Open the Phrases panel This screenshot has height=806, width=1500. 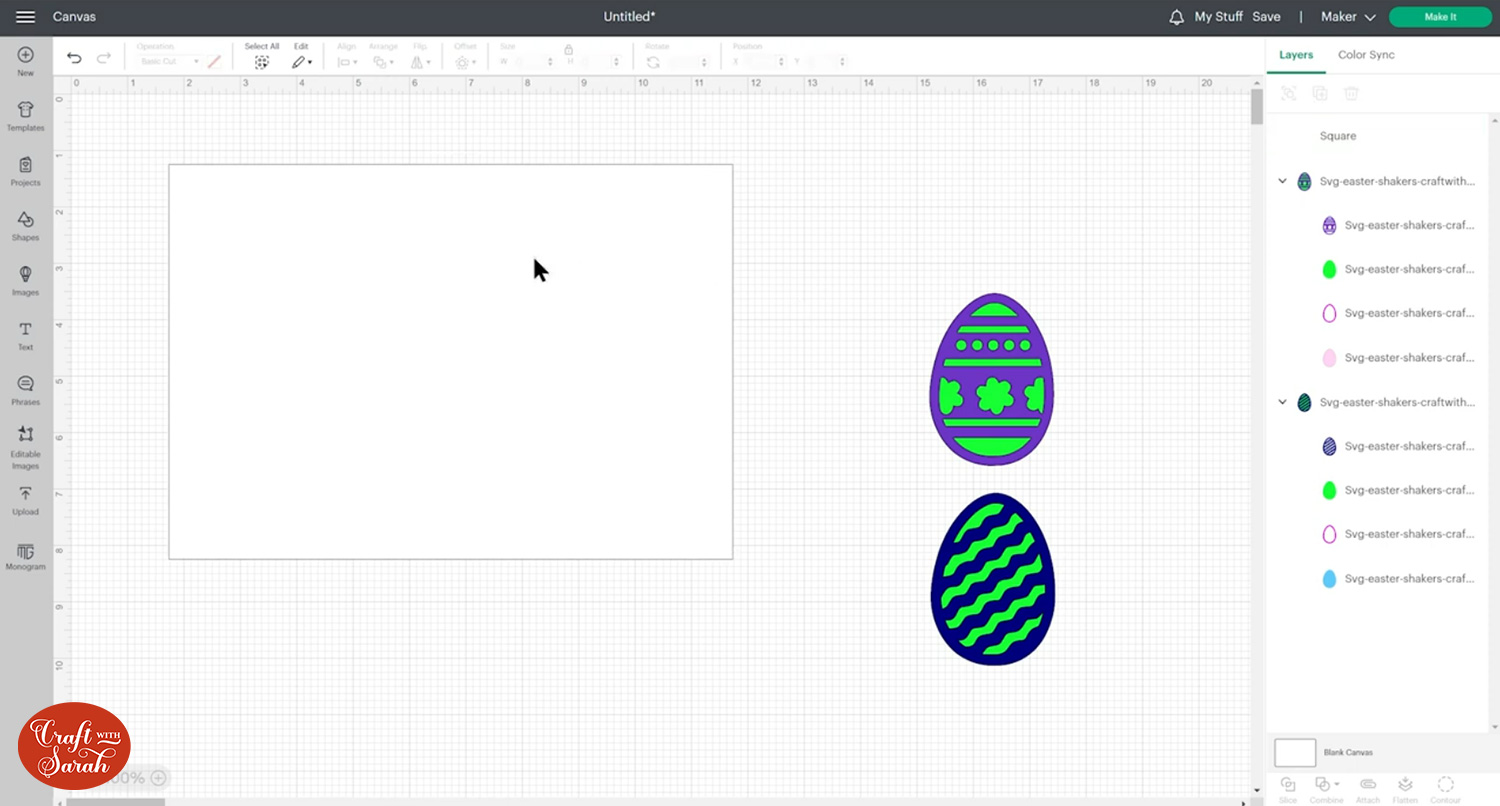[26, 390]
